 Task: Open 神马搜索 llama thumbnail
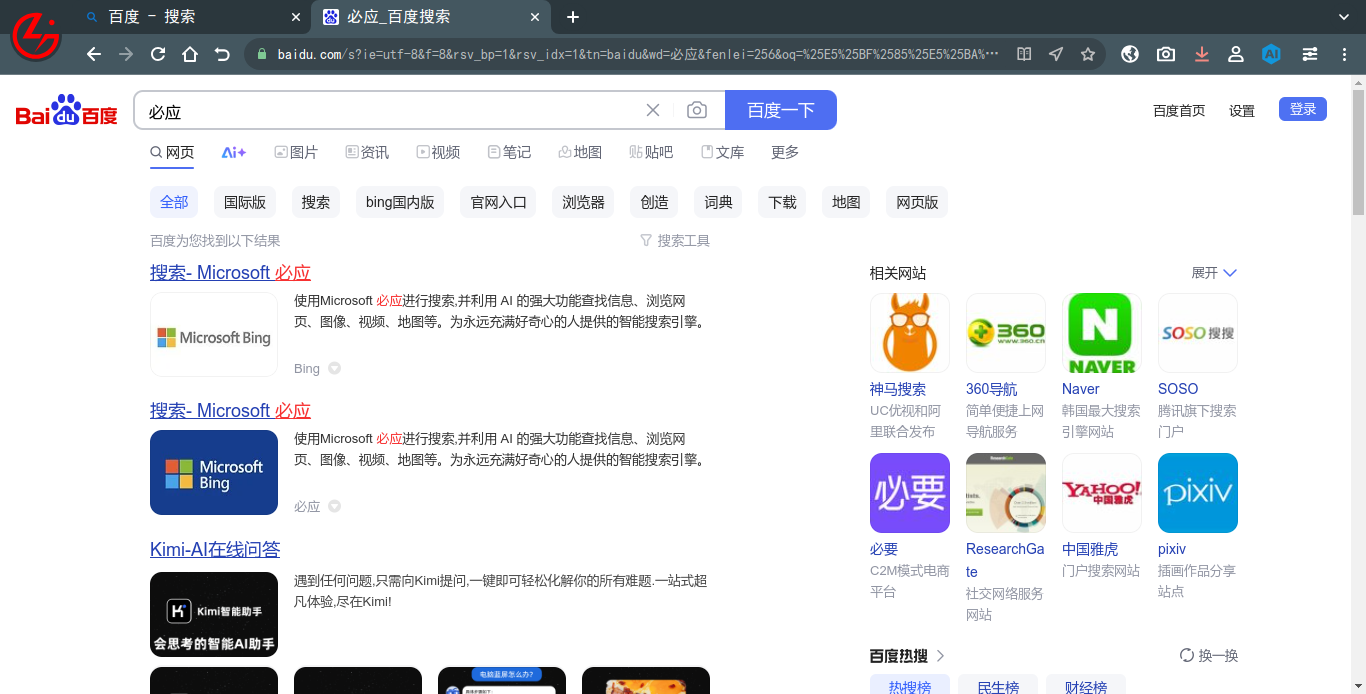(x=909, y=333)
